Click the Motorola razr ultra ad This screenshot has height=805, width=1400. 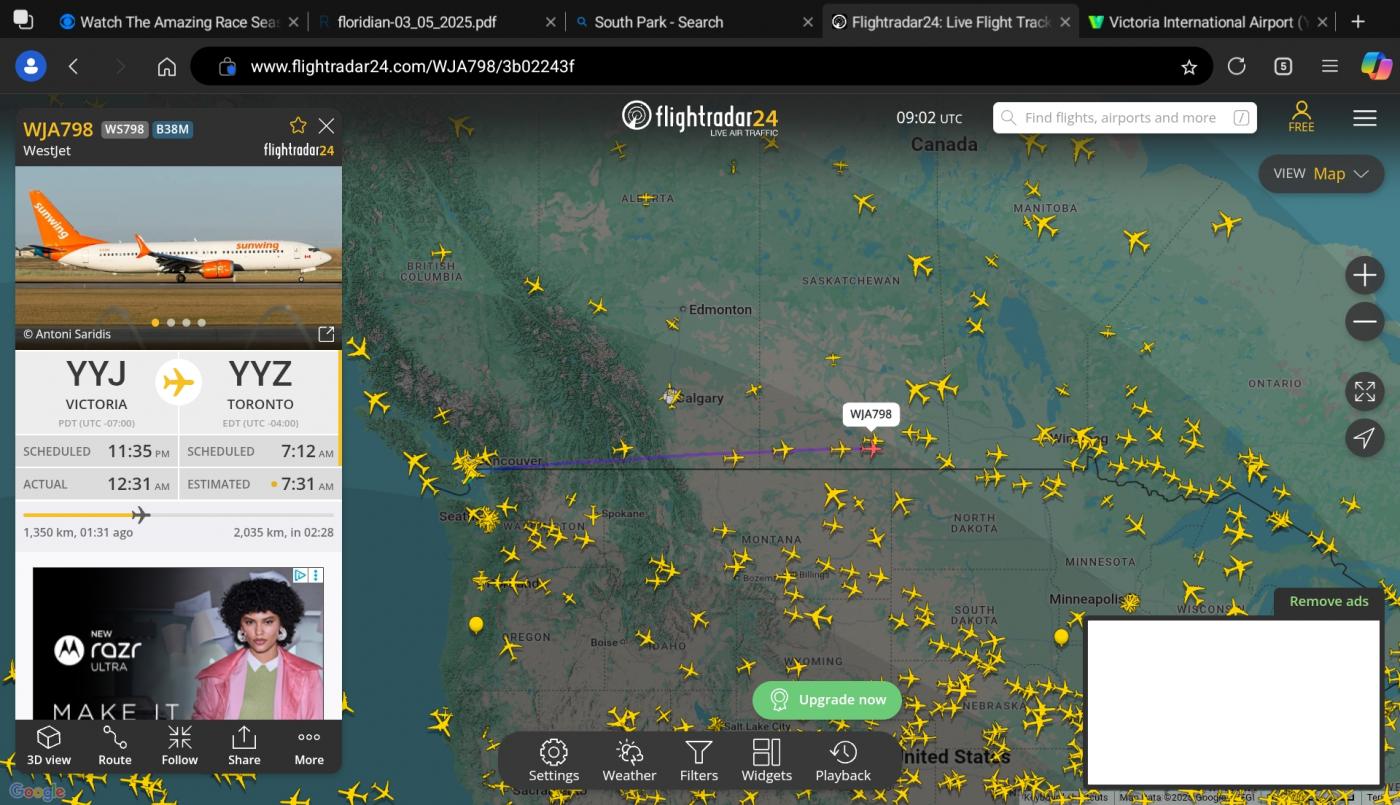click(x=178, y=643)
